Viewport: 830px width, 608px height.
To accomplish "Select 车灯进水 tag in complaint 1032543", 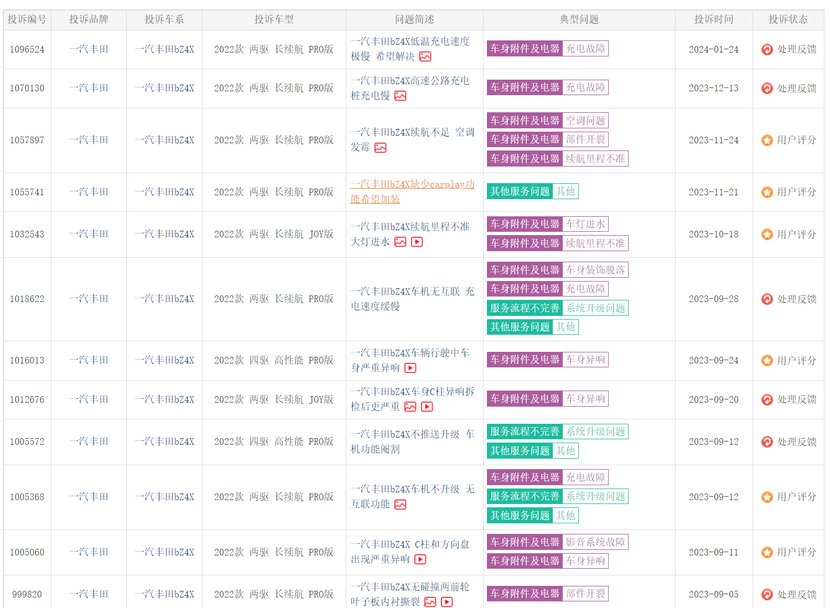I will point(585,224).
